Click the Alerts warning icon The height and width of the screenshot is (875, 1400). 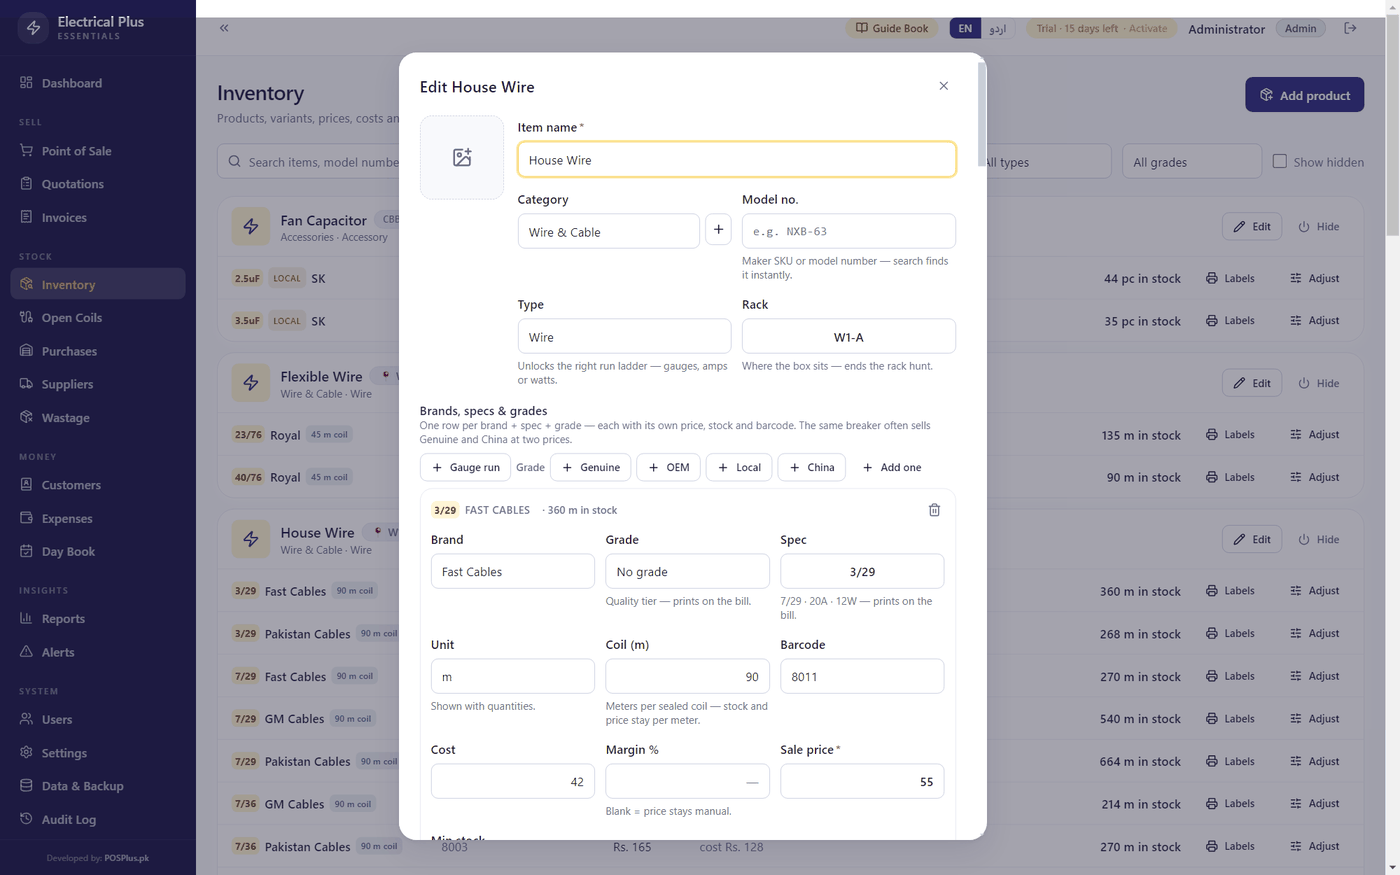(26, 652)
